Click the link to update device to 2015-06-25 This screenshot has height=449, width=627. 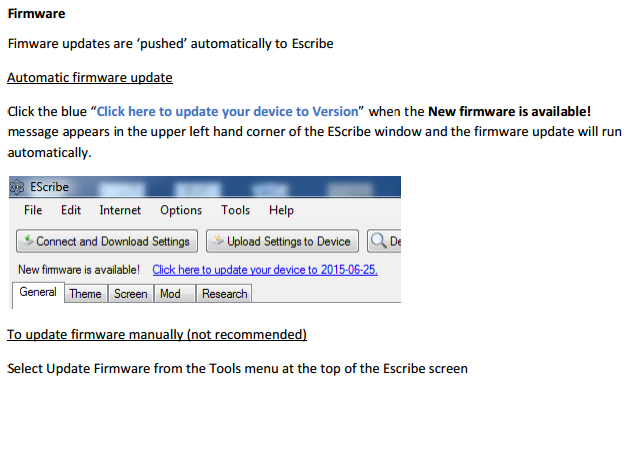265,270
